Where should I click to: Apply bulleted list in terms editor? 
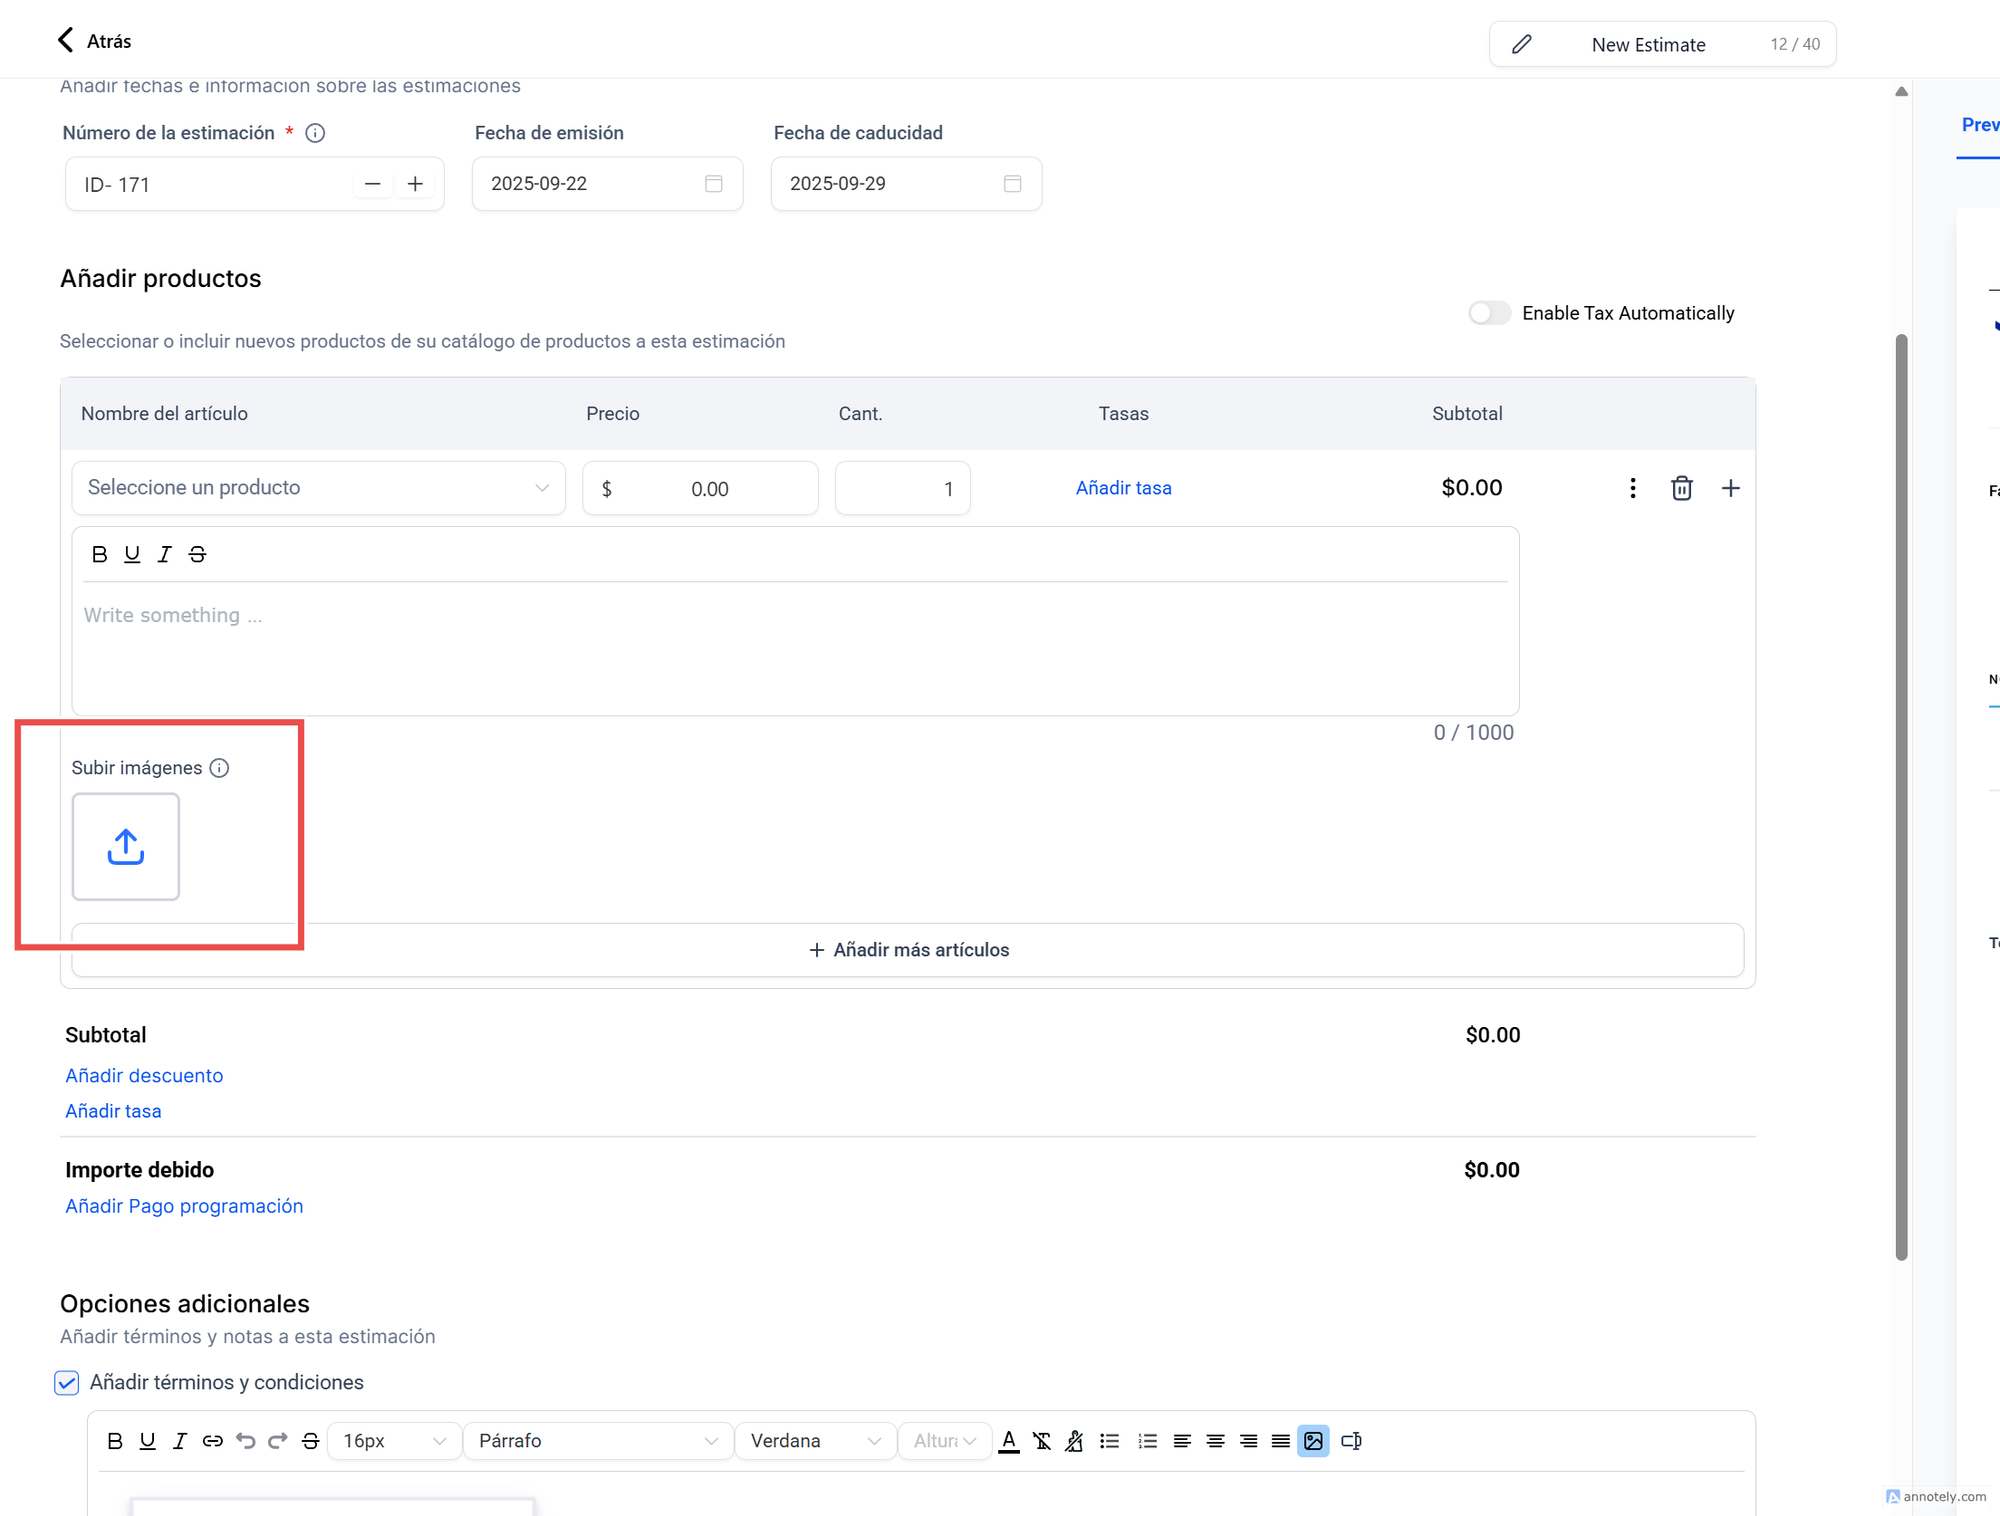click(x=1109, y=1440)
